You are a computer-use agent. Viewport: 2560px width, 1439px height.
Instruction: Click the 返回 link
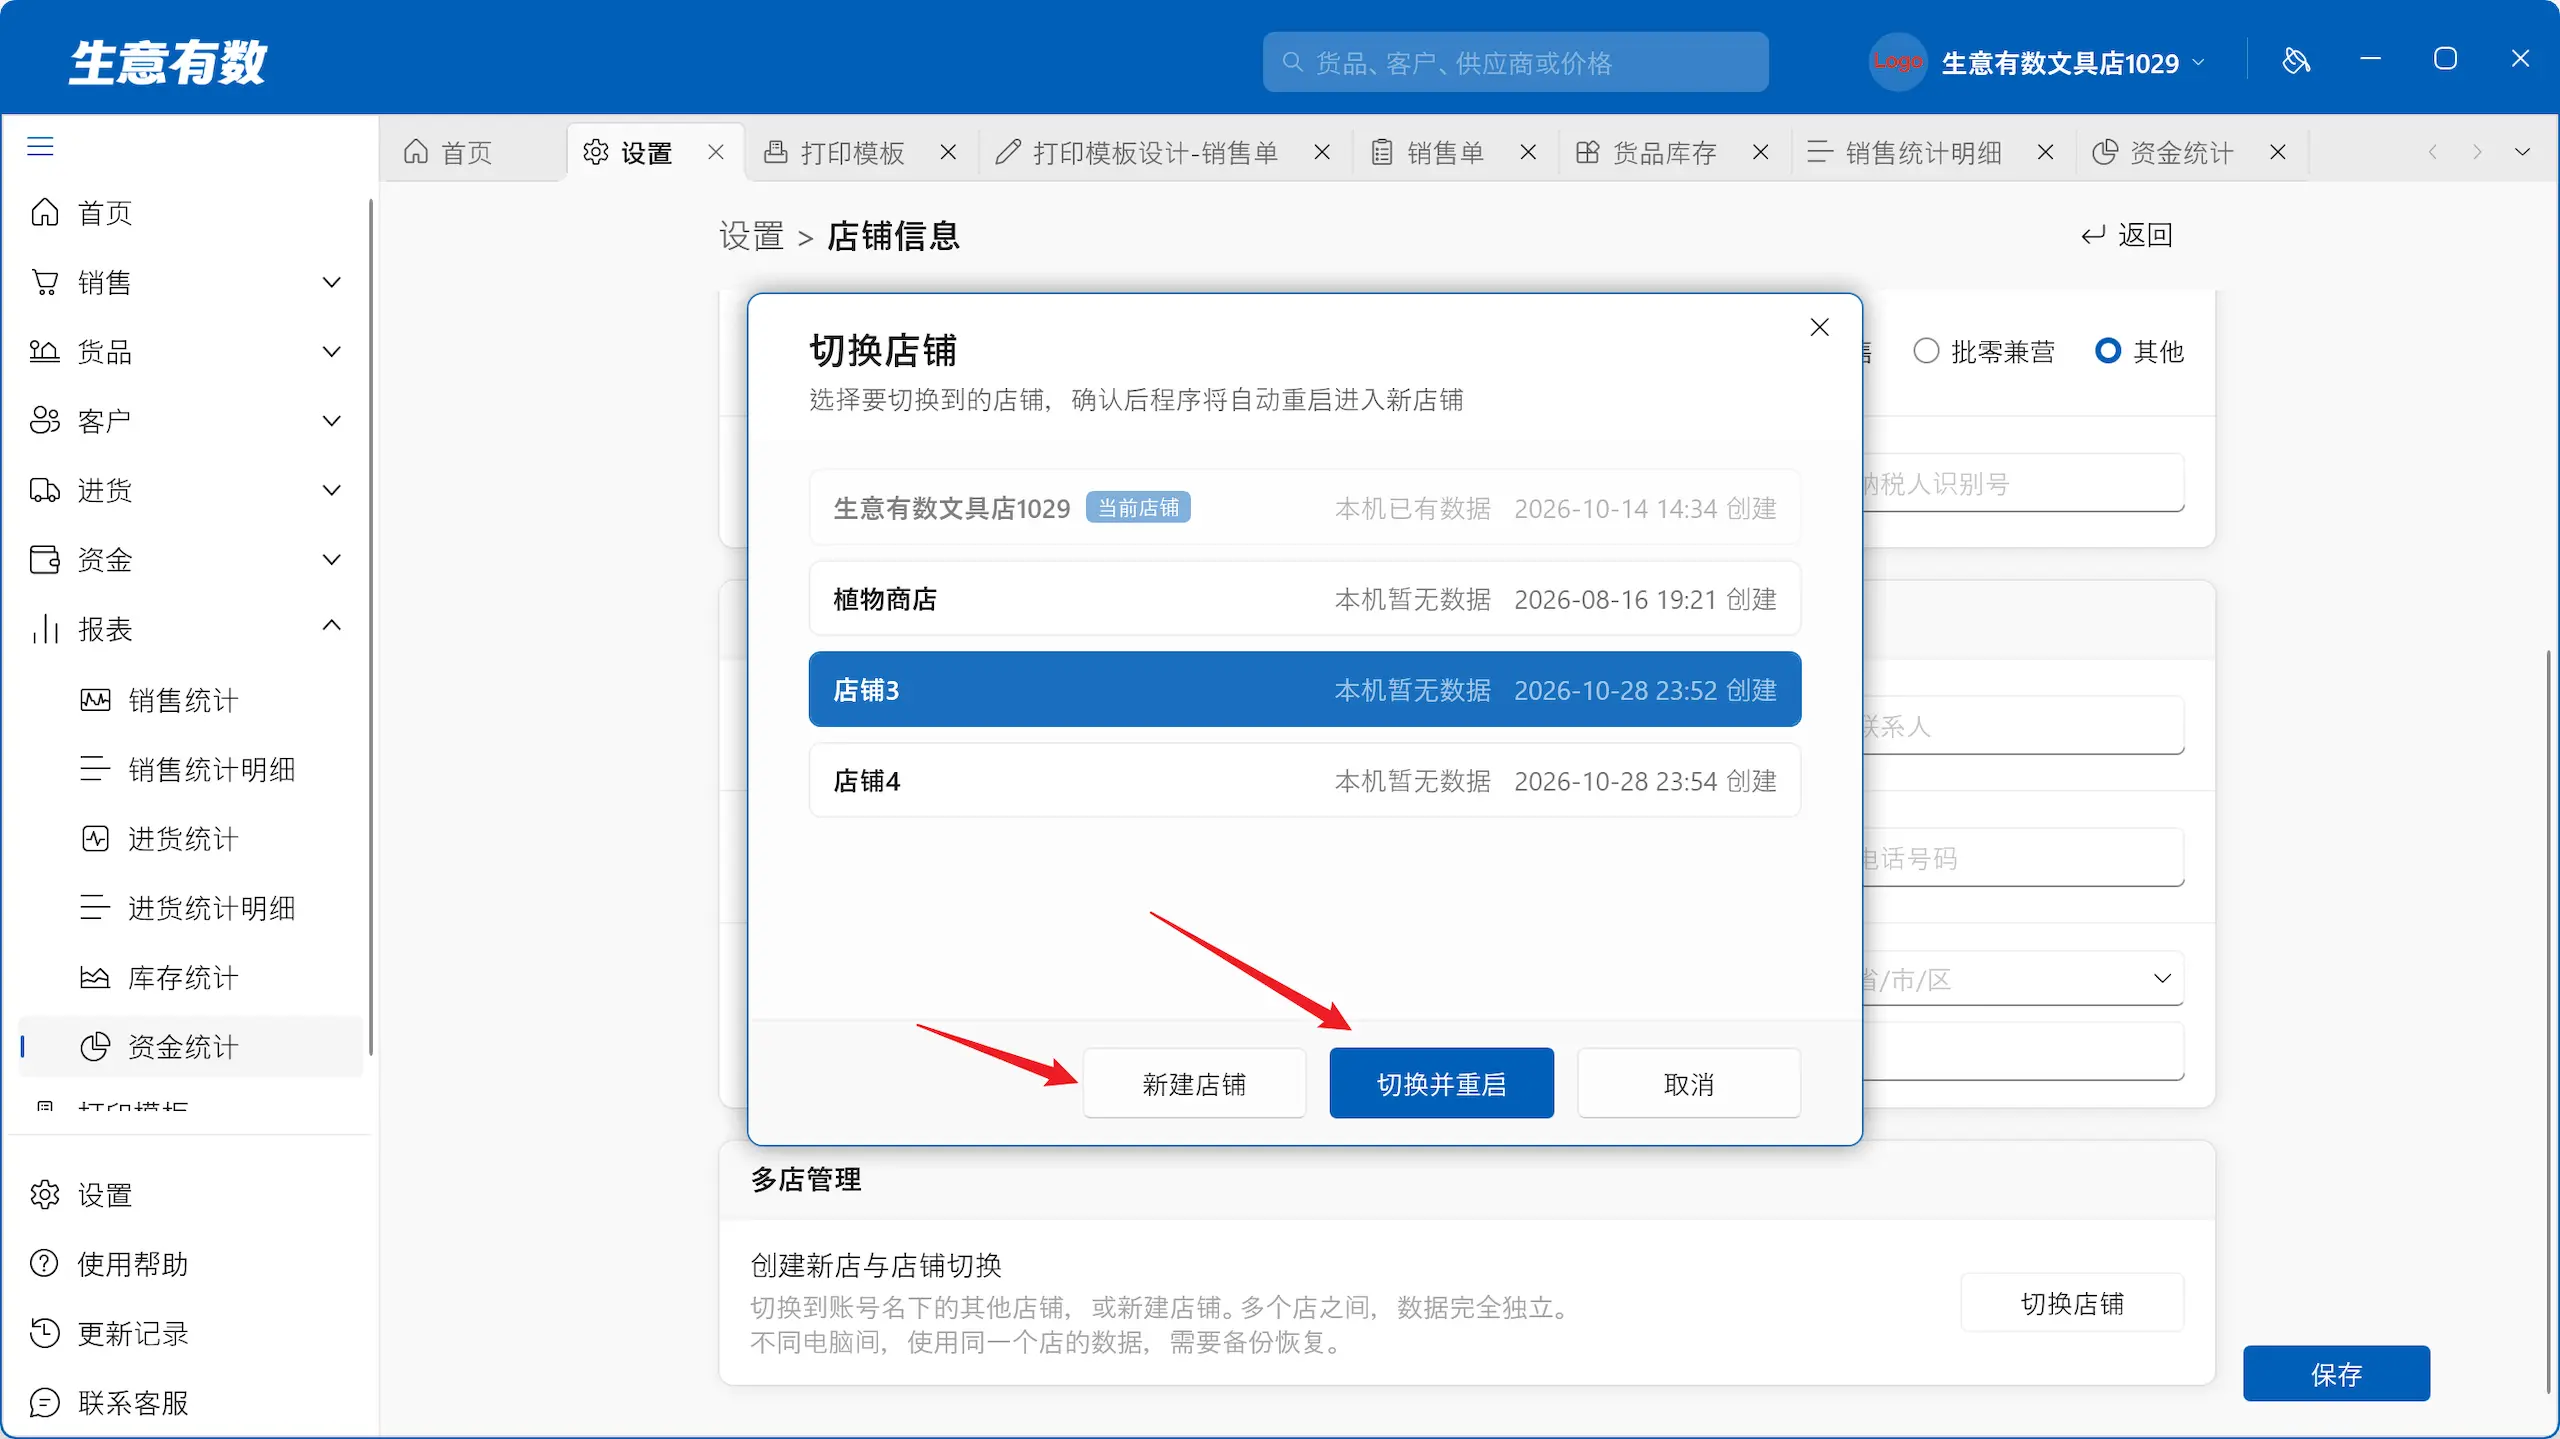(2126, 235)
